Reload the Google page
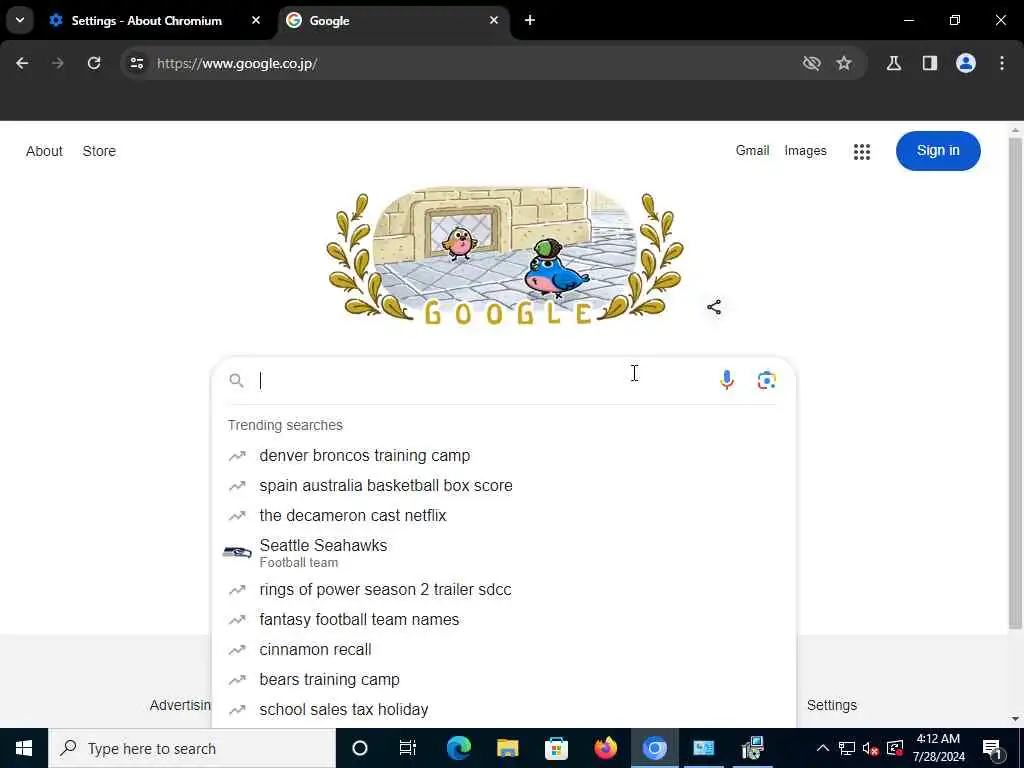This screenshot has width=1024, height=768. 94,63
